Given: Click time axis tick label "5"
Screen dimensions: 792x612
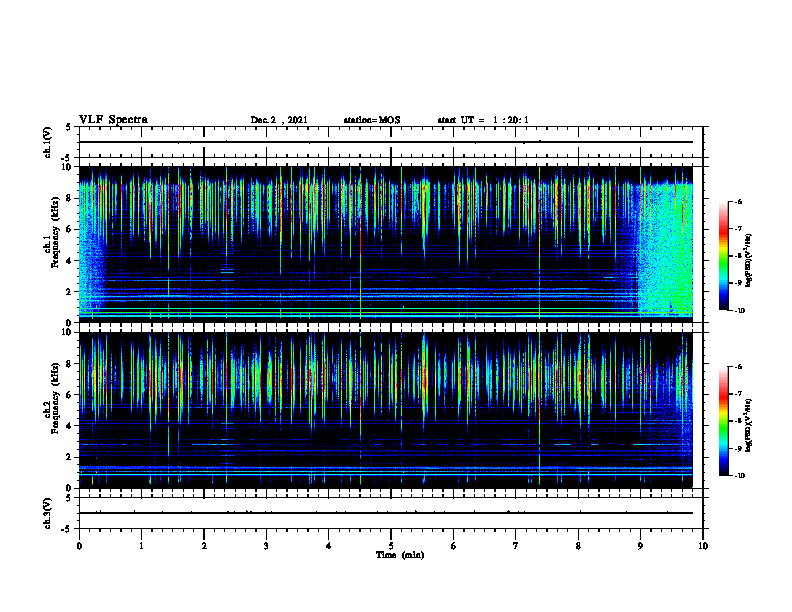Looking at the screenshot, I should [391, 546].
